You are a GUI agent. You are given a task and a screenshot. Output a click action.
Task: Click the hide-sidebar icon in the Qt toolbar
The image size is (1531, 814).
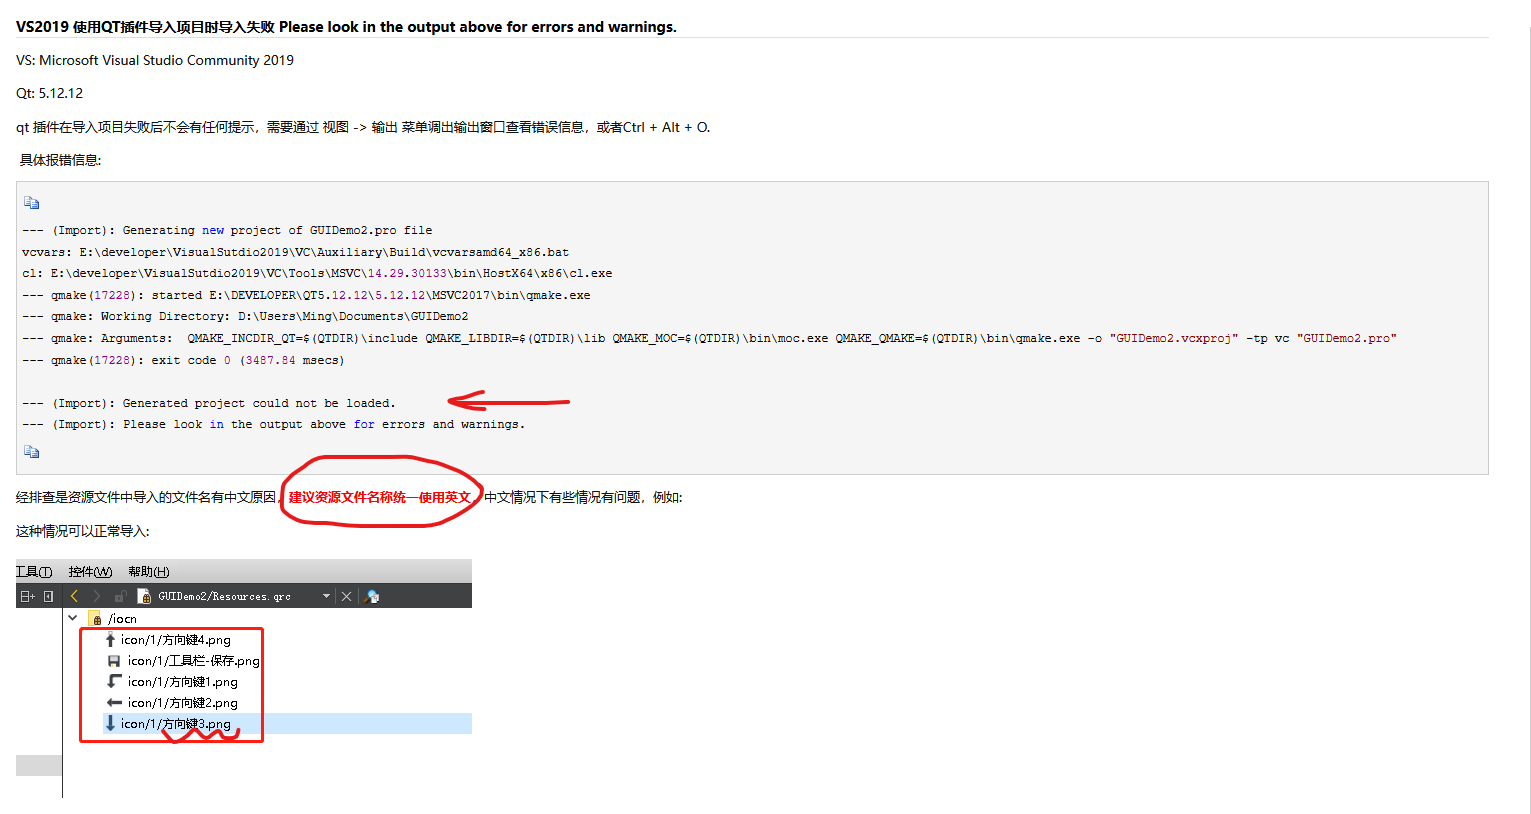coord(48,596)
